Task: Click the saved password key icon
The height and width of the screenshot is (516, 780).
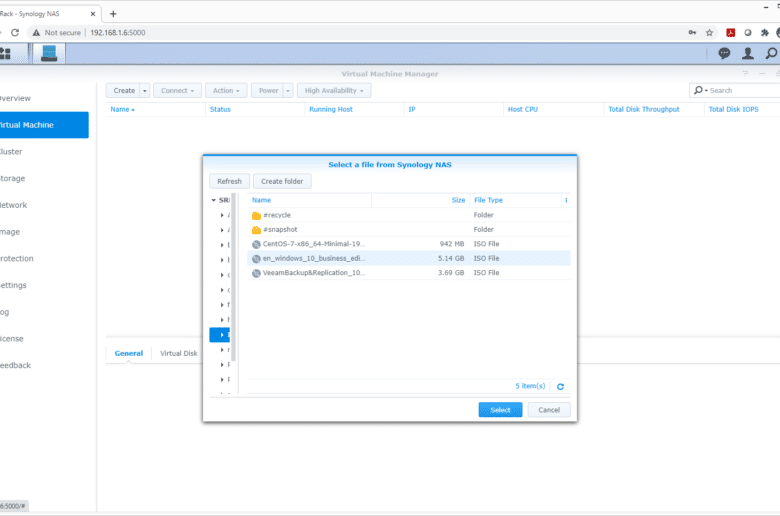Action: [692, 32]
